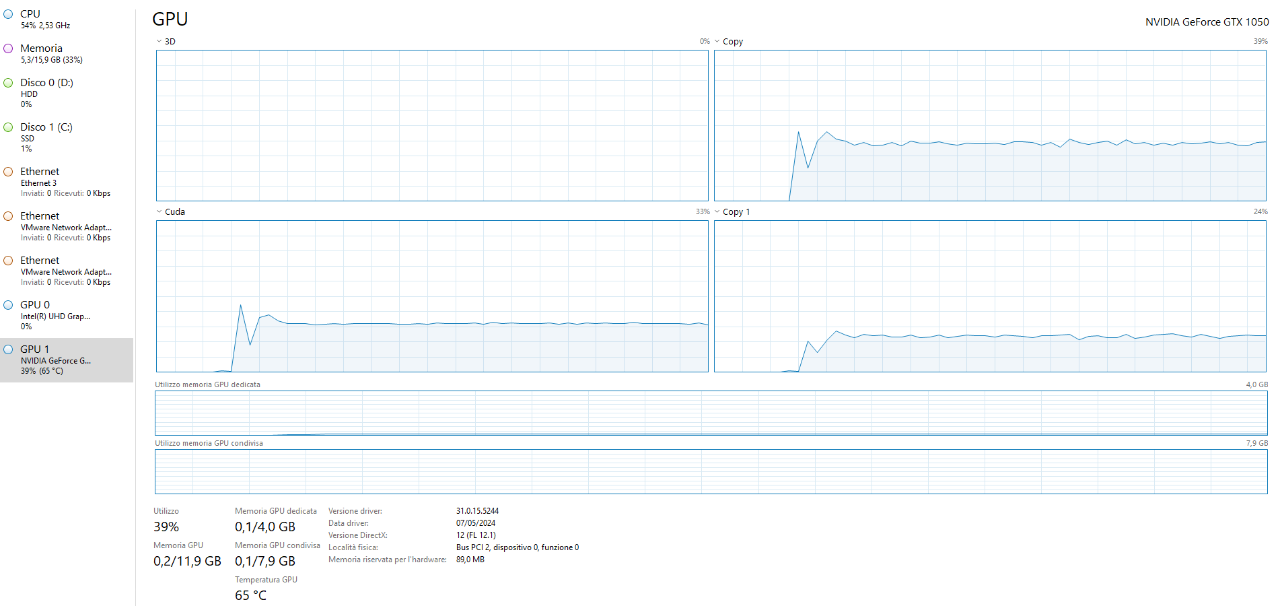Click the "HDD" text under Disco 0
This screenshot has height=606, width=1280.
click(x=29, y=94)
